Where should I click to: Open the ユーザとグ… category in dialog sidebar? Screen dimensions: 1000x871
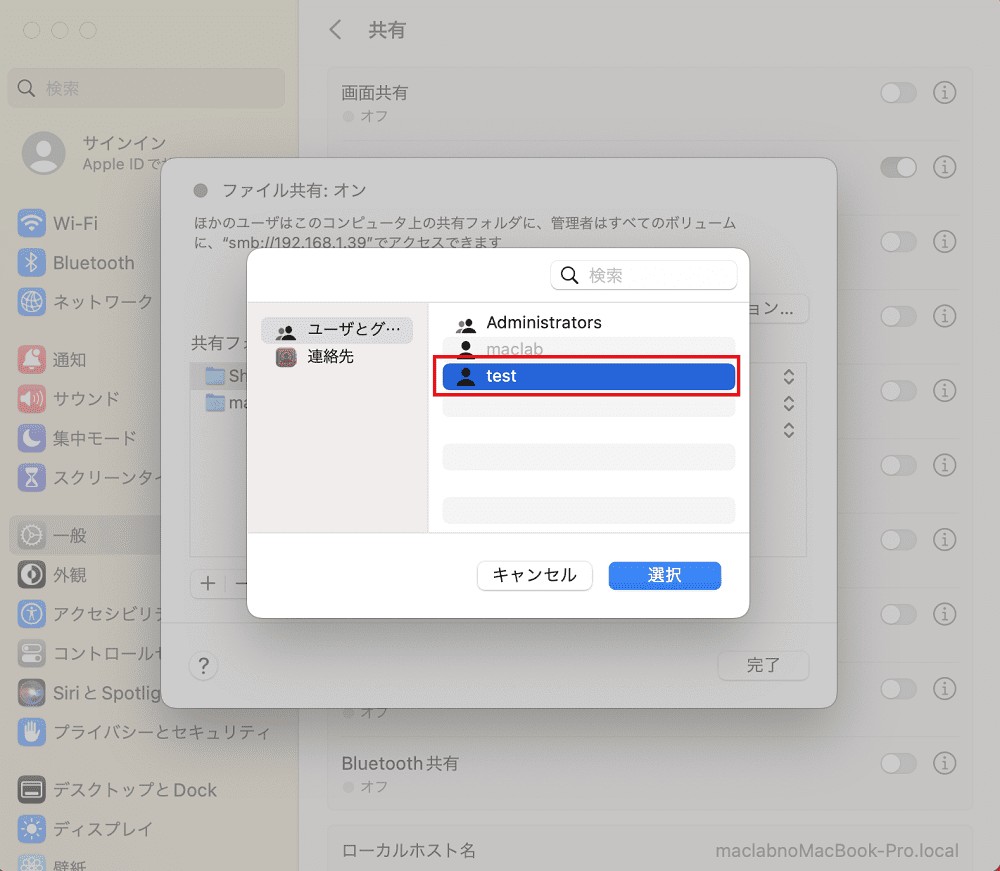[x=337, y=330]
